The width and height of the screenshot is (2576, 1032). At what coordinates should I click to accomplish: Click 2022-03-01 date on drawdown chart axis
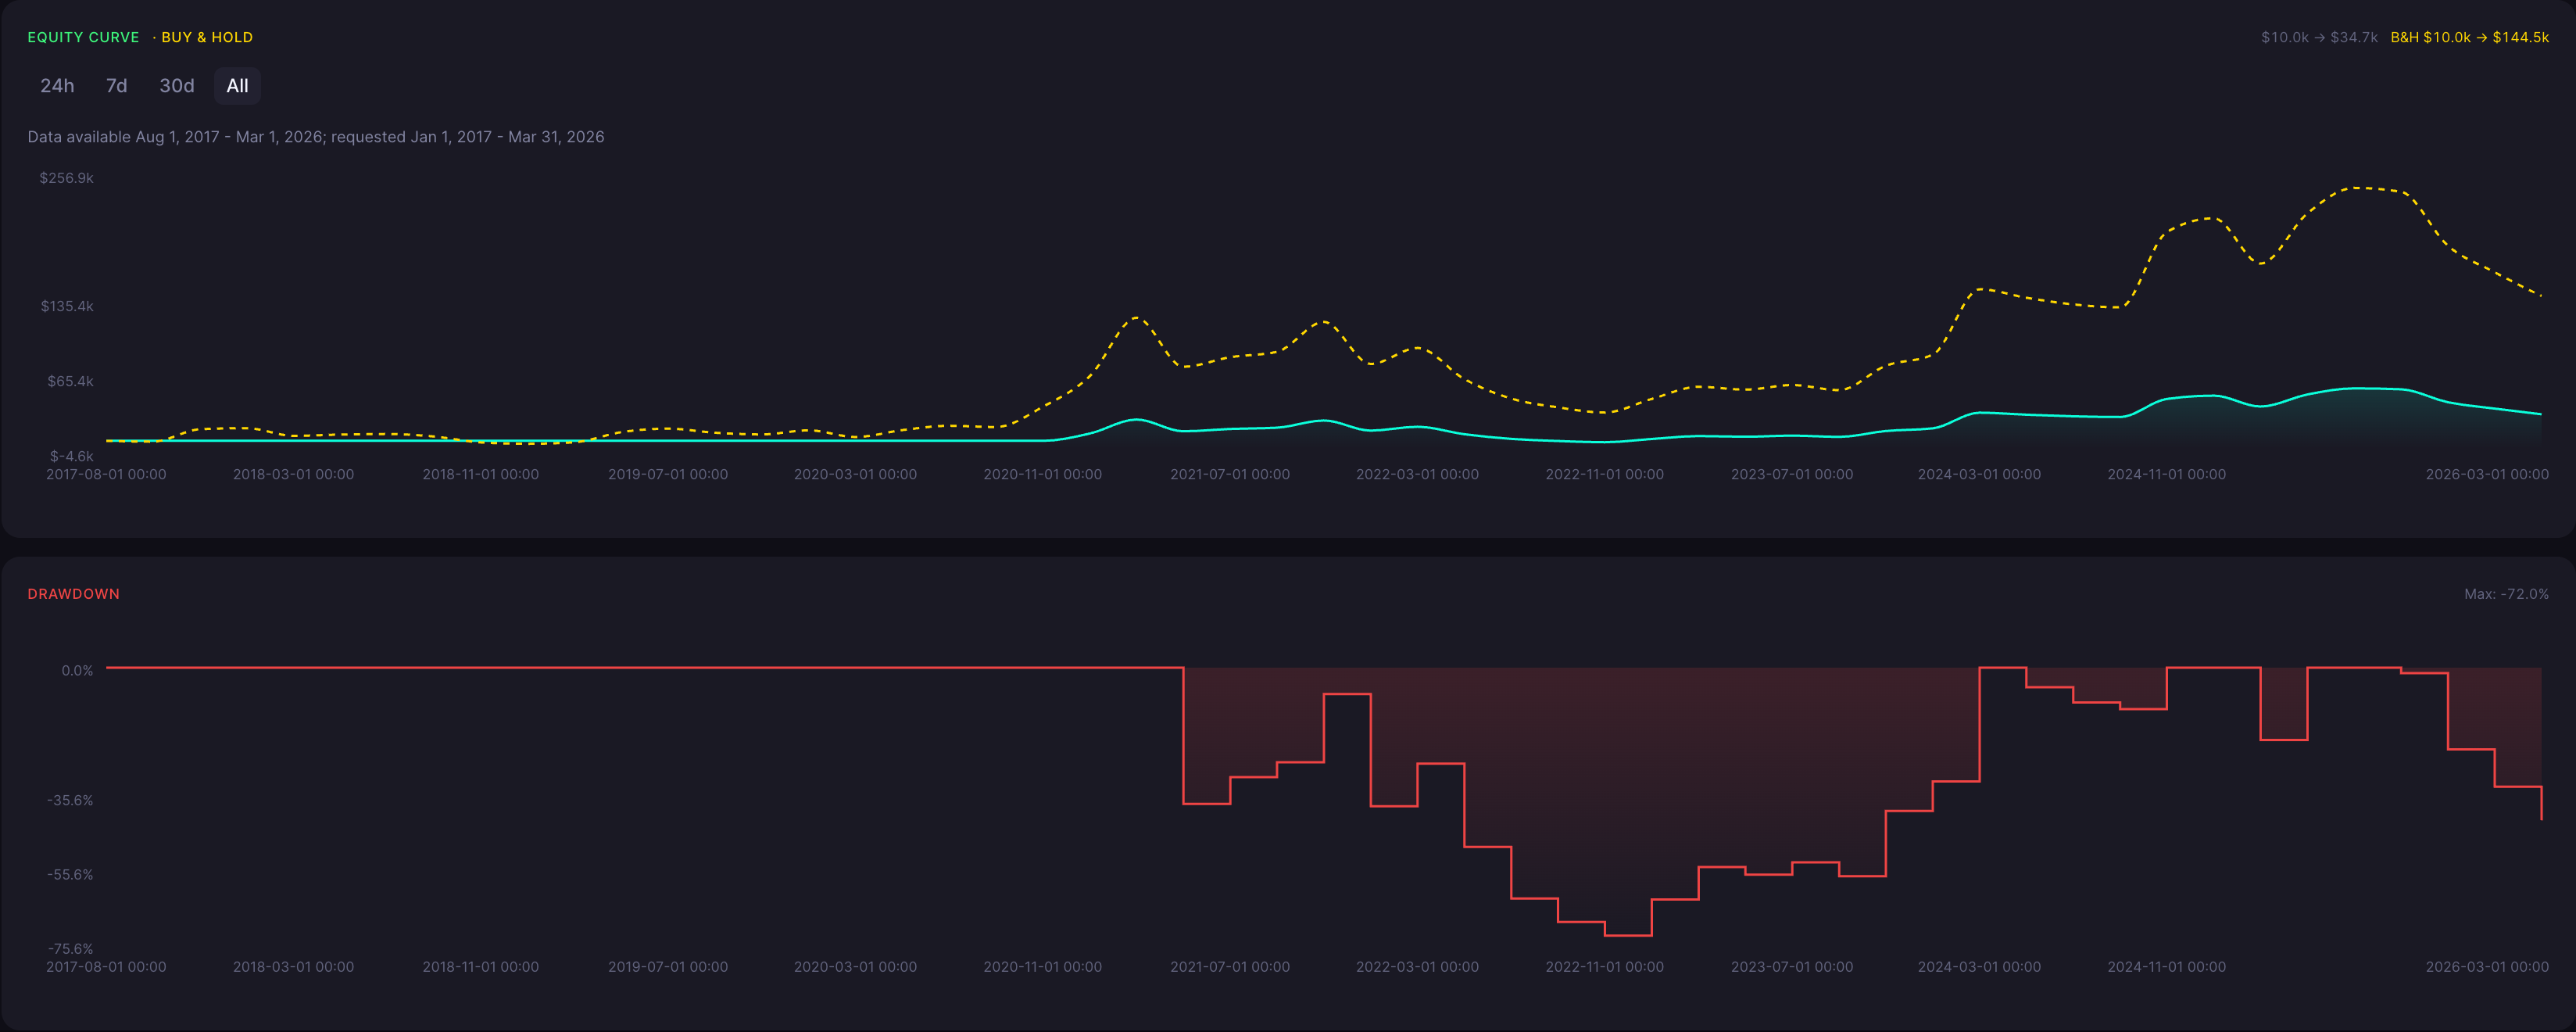(x=1417, y=967)
